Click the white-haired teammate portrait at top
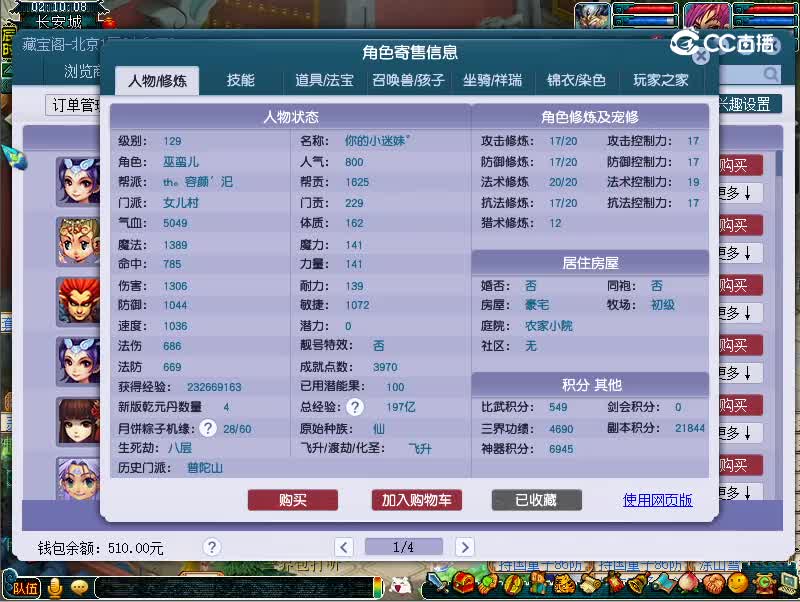Image resolution: width=800 pixels, height=602 pixels. tap(592, 15)
